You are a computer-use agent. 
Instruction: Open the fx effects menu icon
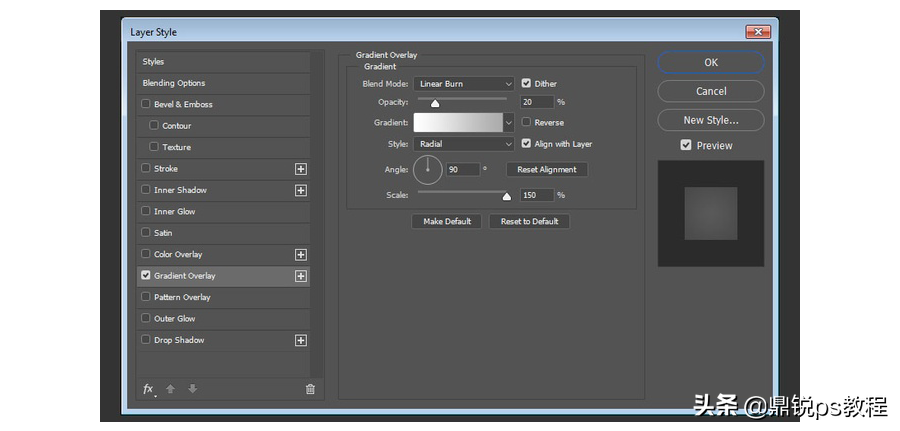coord(149,389)
